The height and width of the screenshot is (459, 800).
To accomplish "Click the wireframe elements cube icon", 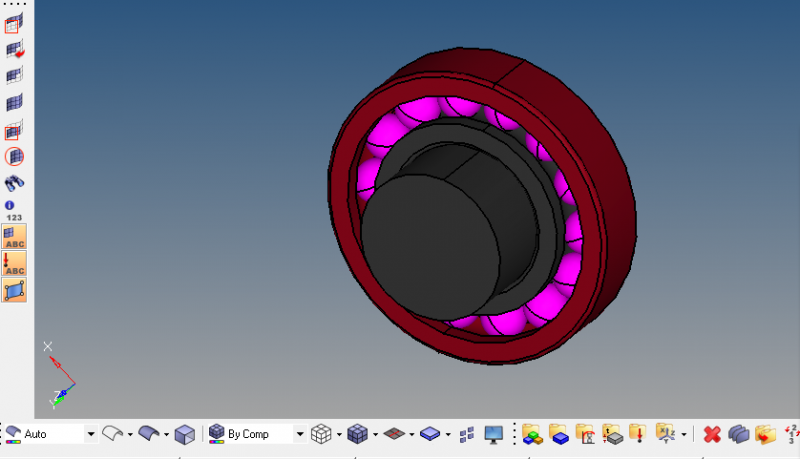I will [x=321, y=434].
